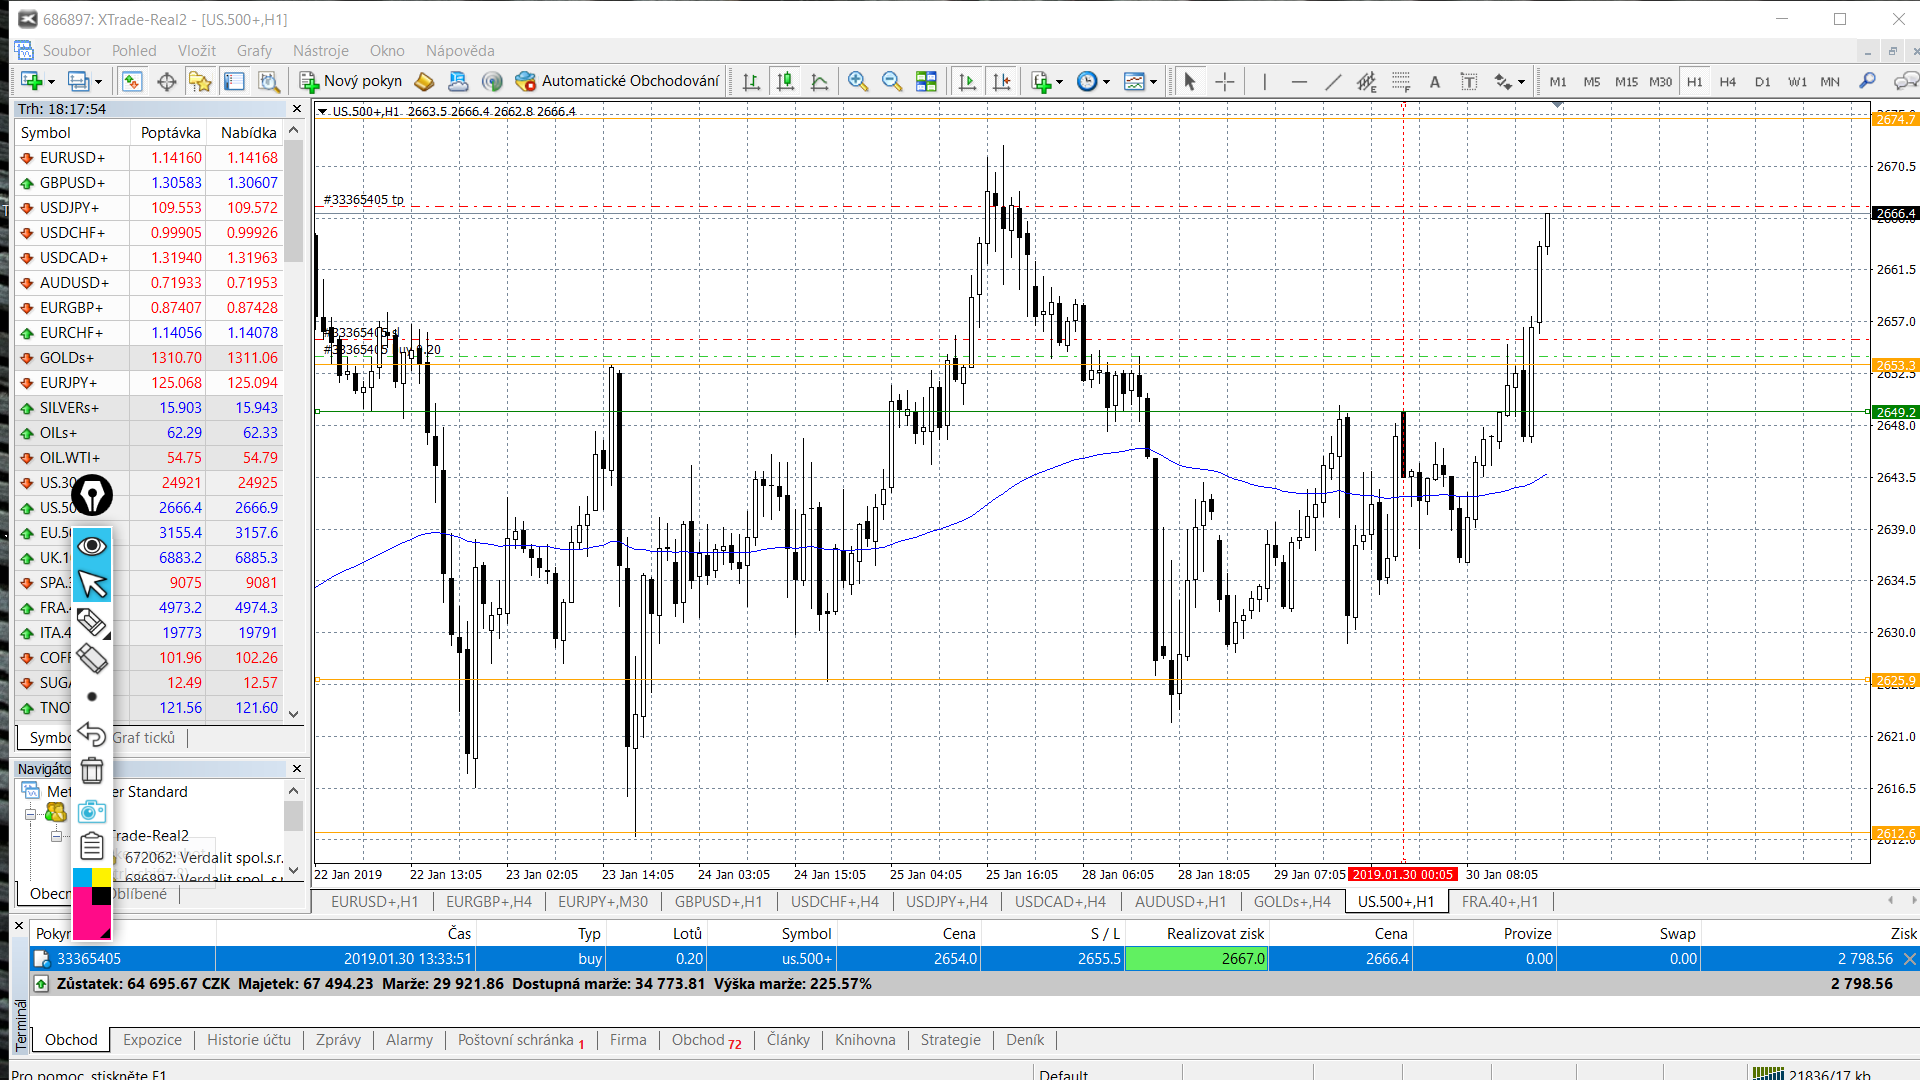Select the Epic Pen eraser tool
Viewport: 1920px width, 1080px height.
92,659
